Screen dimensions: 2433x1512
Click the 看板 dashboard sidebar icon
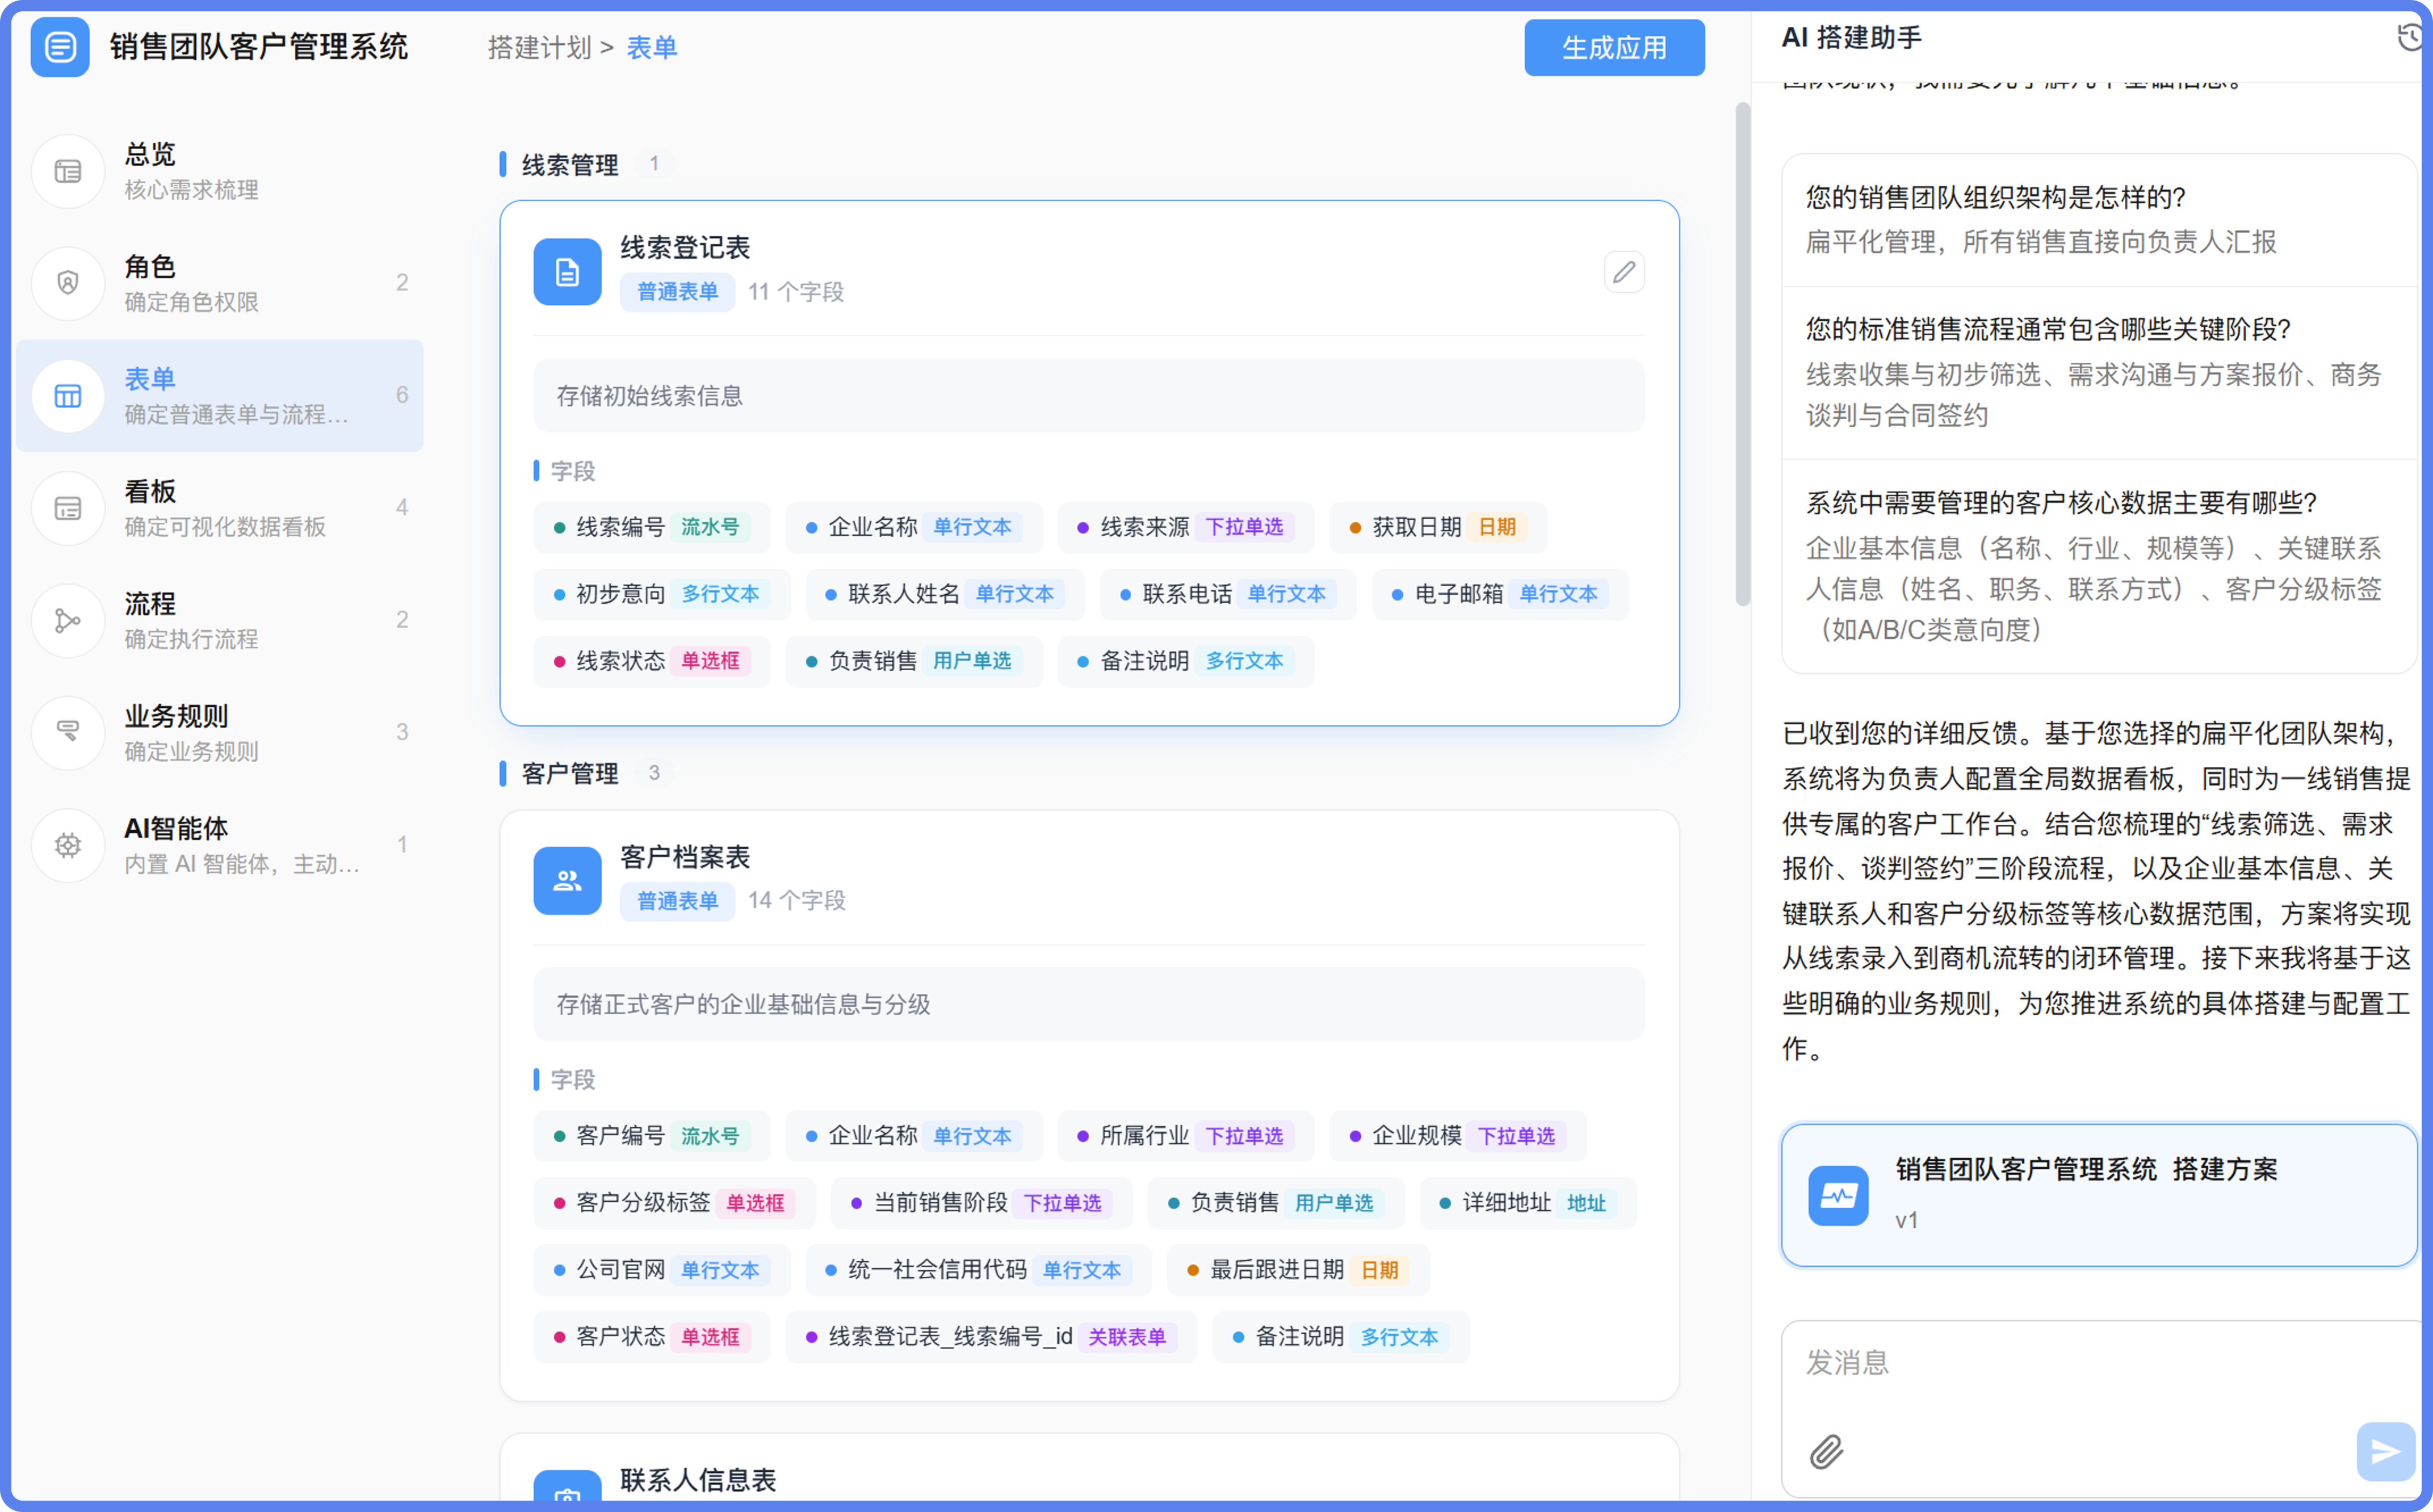pyautogui.click(x=68, y=509)
